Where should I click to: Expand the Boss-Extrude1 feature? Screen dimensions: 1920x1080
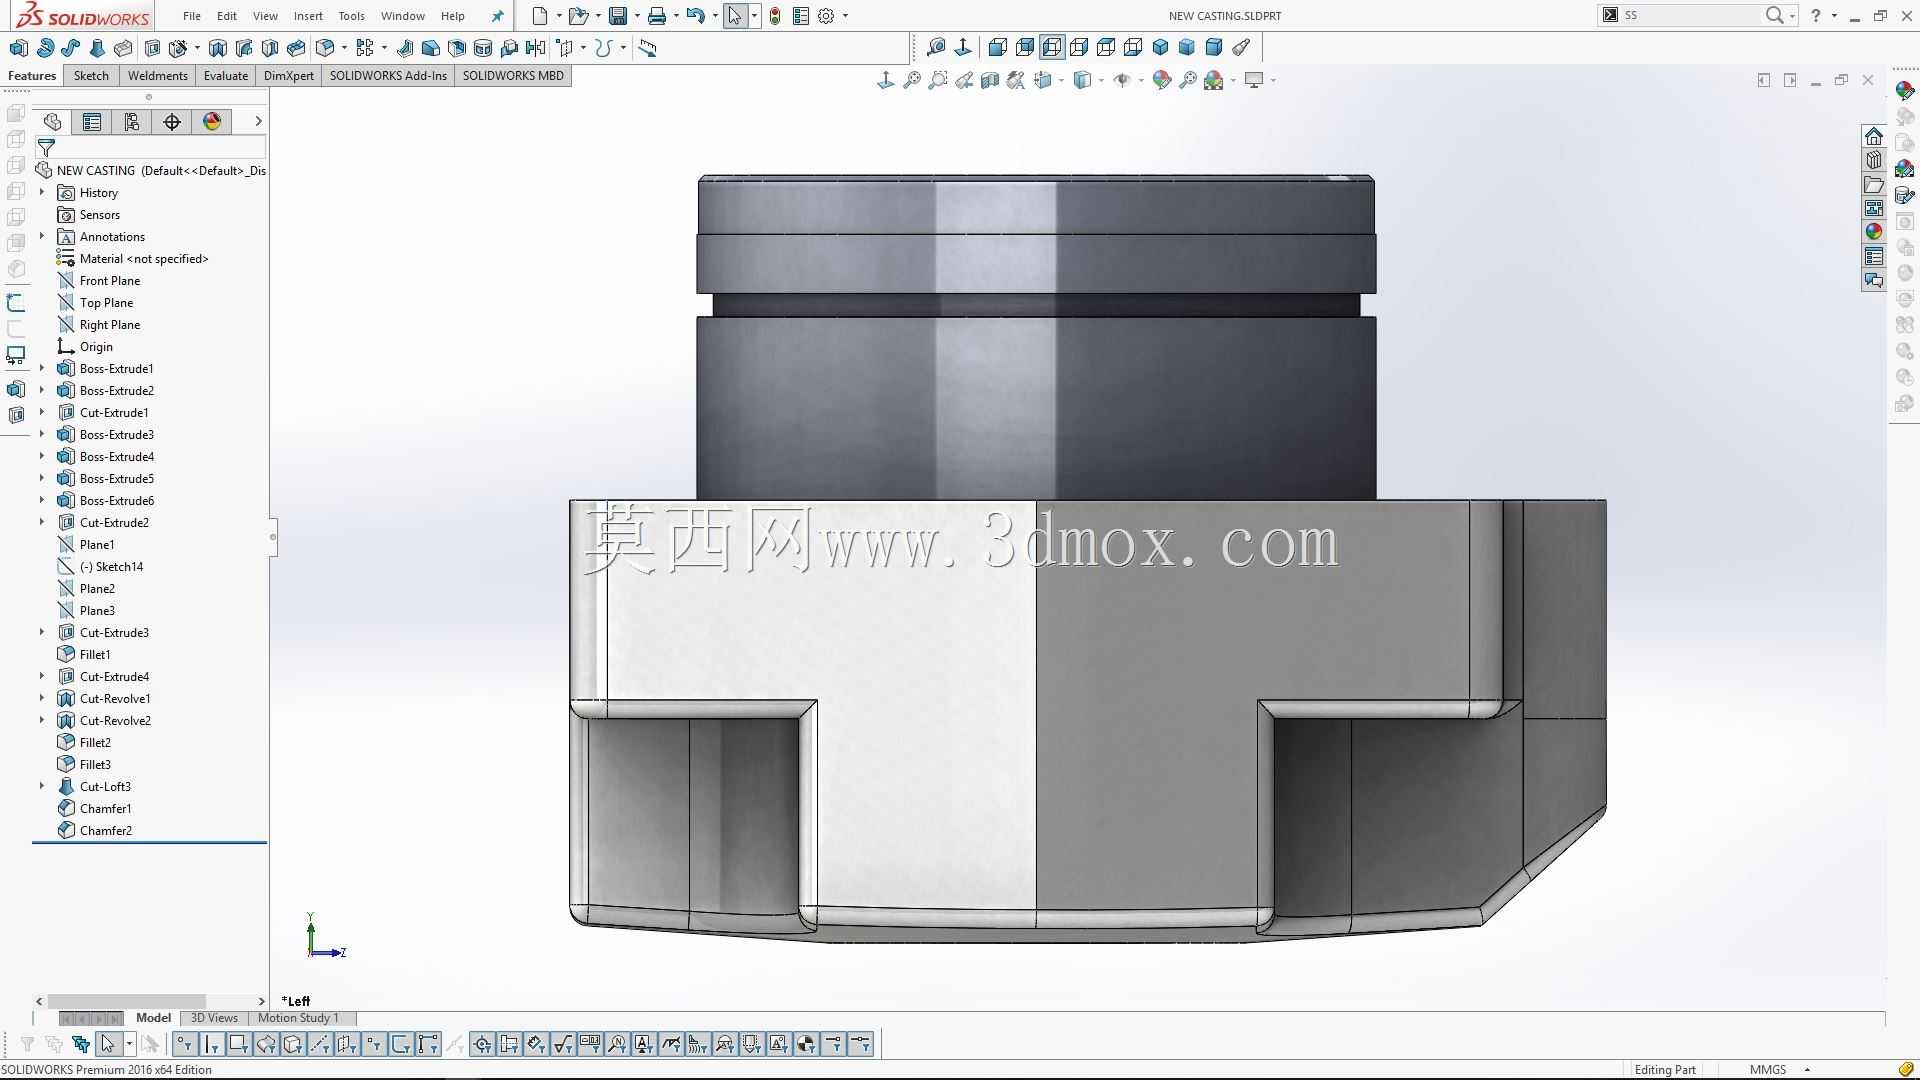tap(42, 369)
